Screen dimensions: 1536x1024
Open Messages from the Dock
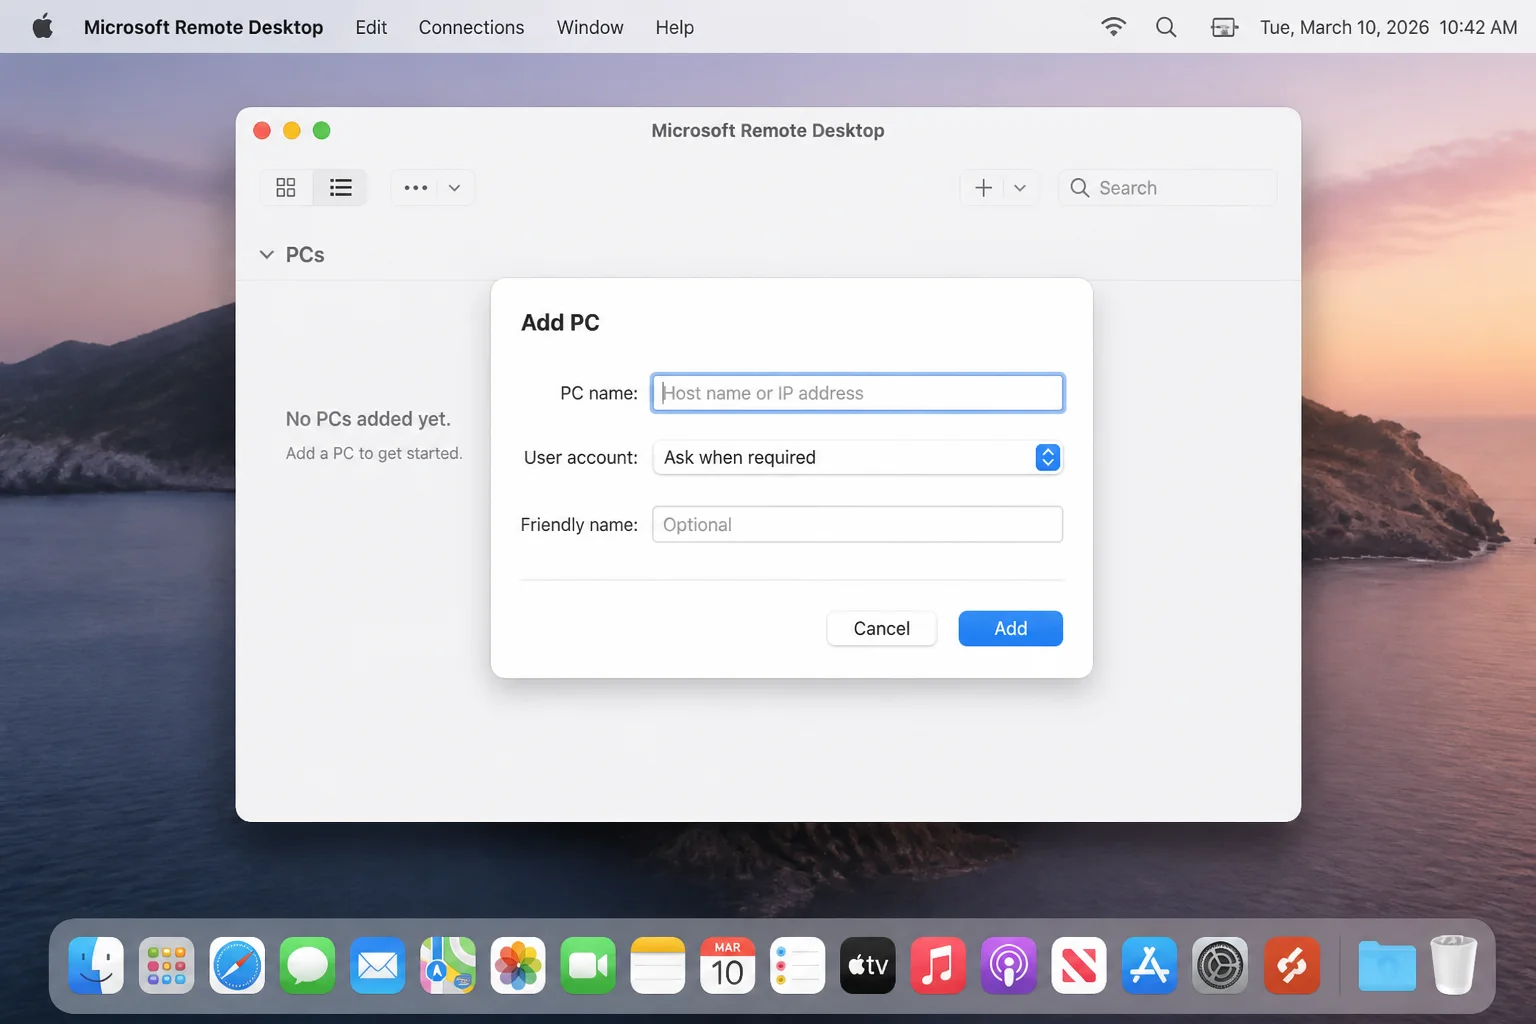[x=307, y=965]
